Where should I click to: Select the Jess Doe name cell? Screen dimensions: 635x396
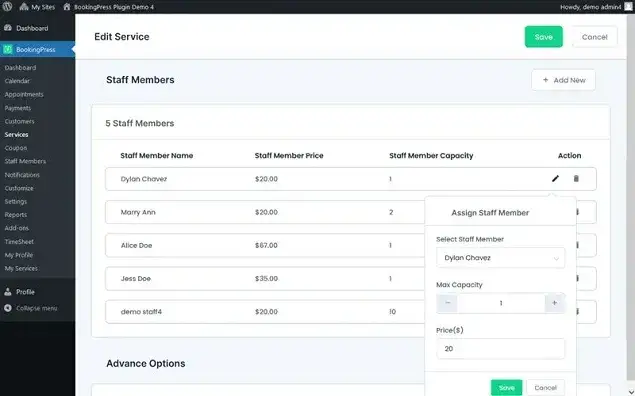136,279
